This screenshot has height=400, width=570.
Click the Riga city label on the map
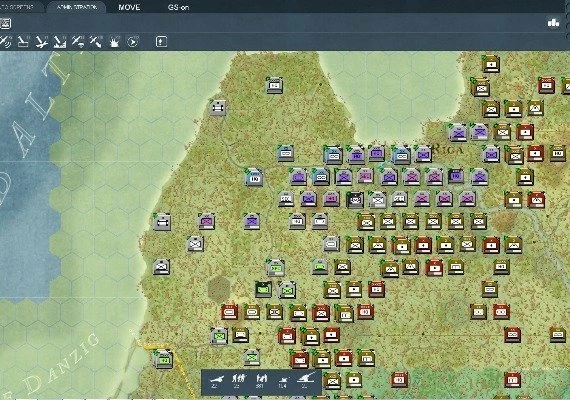point(448,149)
